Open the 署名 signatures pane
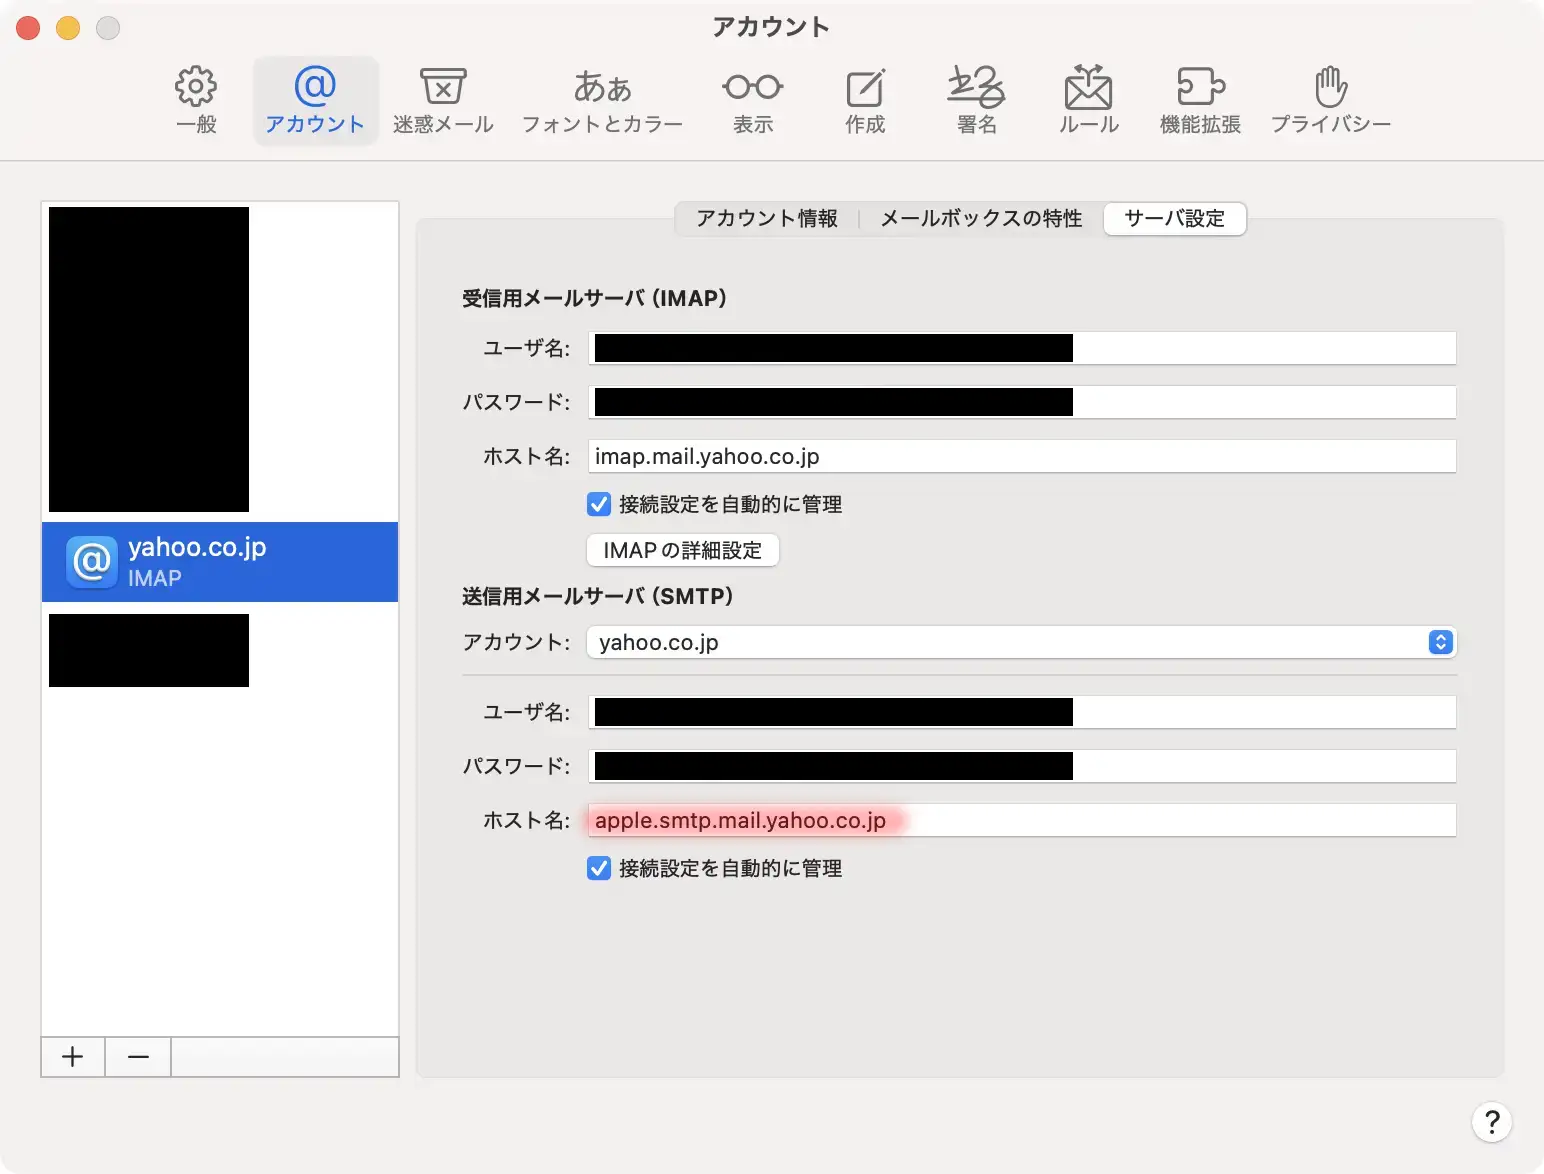 976,100
